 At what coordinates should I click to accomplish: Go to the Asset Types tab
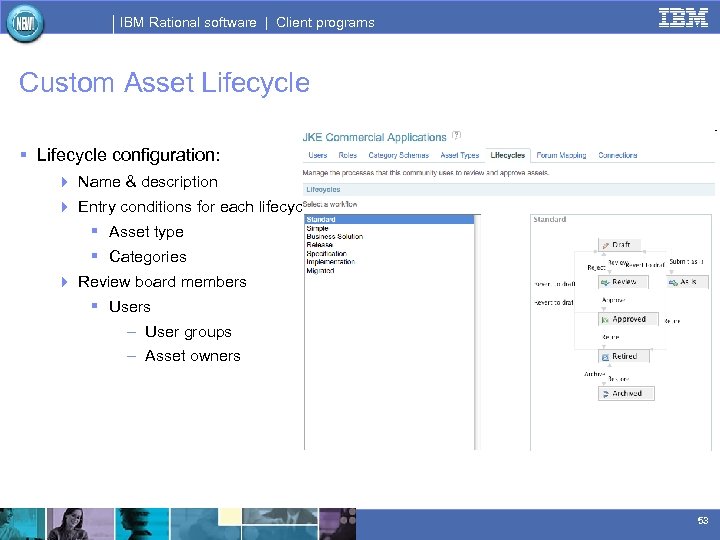click(460, 155)
